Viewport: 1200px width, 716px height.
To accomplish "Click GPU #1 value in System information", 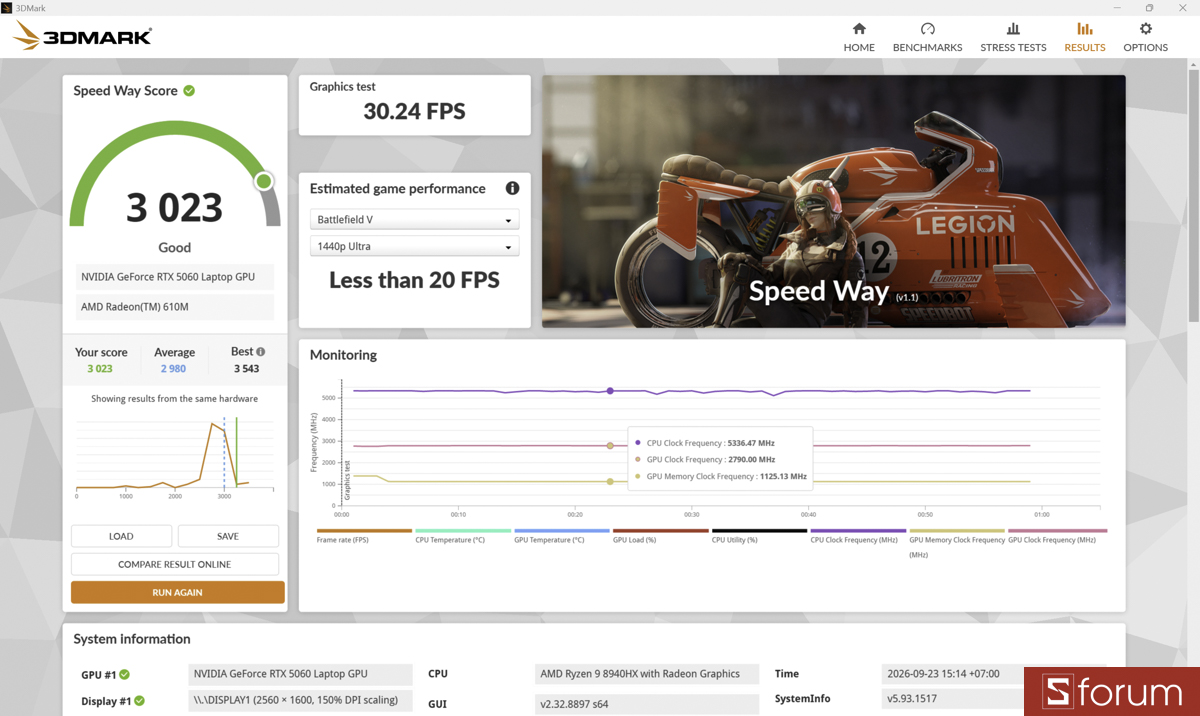I will tap(300, 674).
